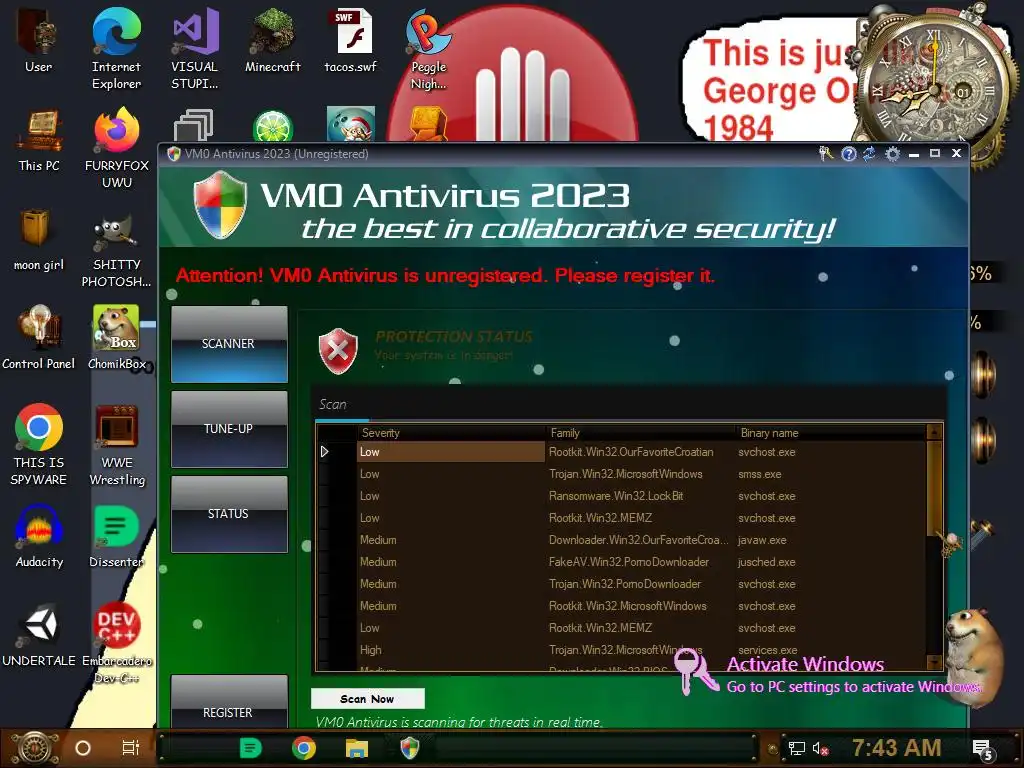
Task: Open the ChomikBox desktop icon
Action: (x=117, y=338)
